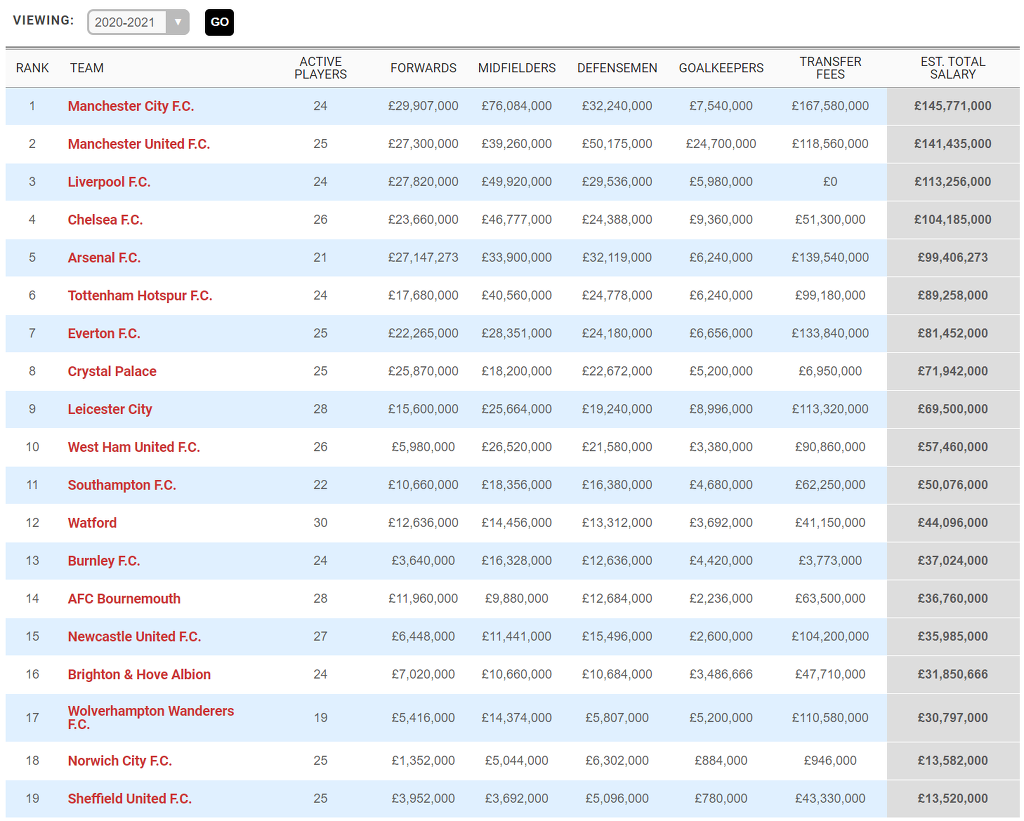Select Watford active players count 30
The height and width of the screenshot is (821, 1024).
click(x=320, y=523)
